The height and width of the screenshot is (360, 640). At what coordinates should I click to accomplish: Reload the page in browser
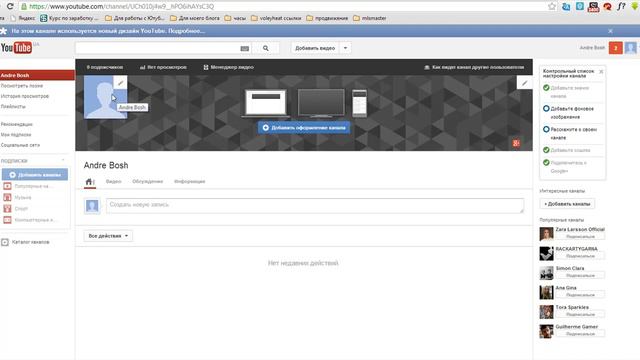pos(10,6)
